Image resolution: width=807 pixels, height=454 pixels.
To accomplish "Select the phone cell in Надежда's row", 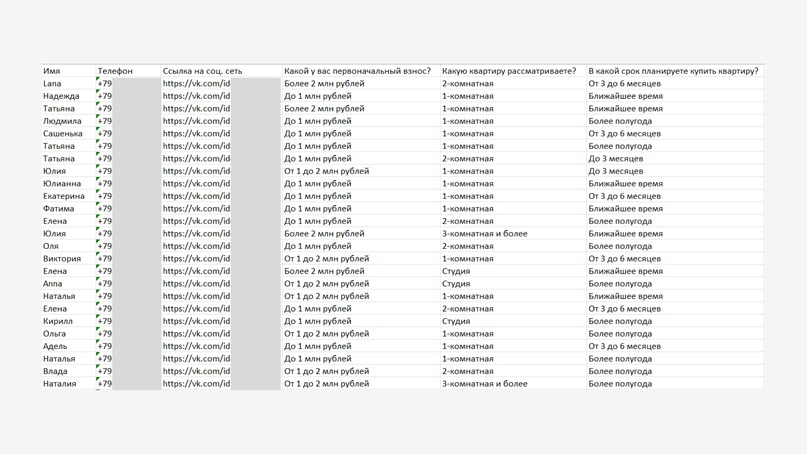I will point(105,96).
